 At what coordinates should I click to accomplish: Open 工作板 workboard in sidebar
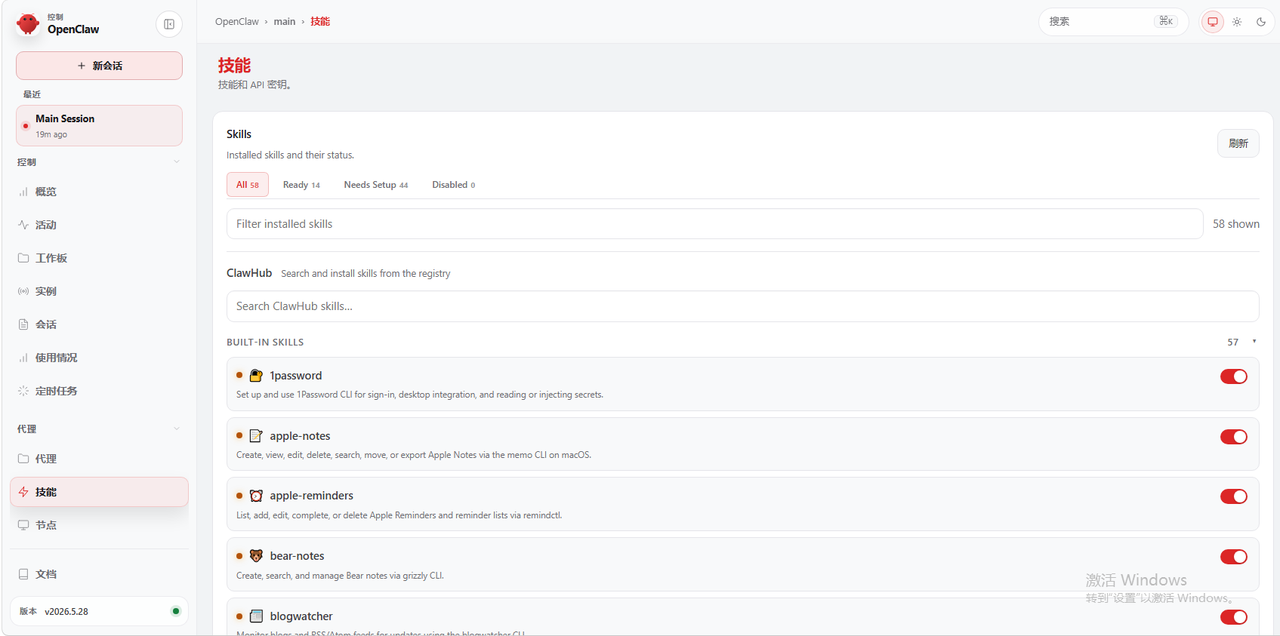coord(99,258)
